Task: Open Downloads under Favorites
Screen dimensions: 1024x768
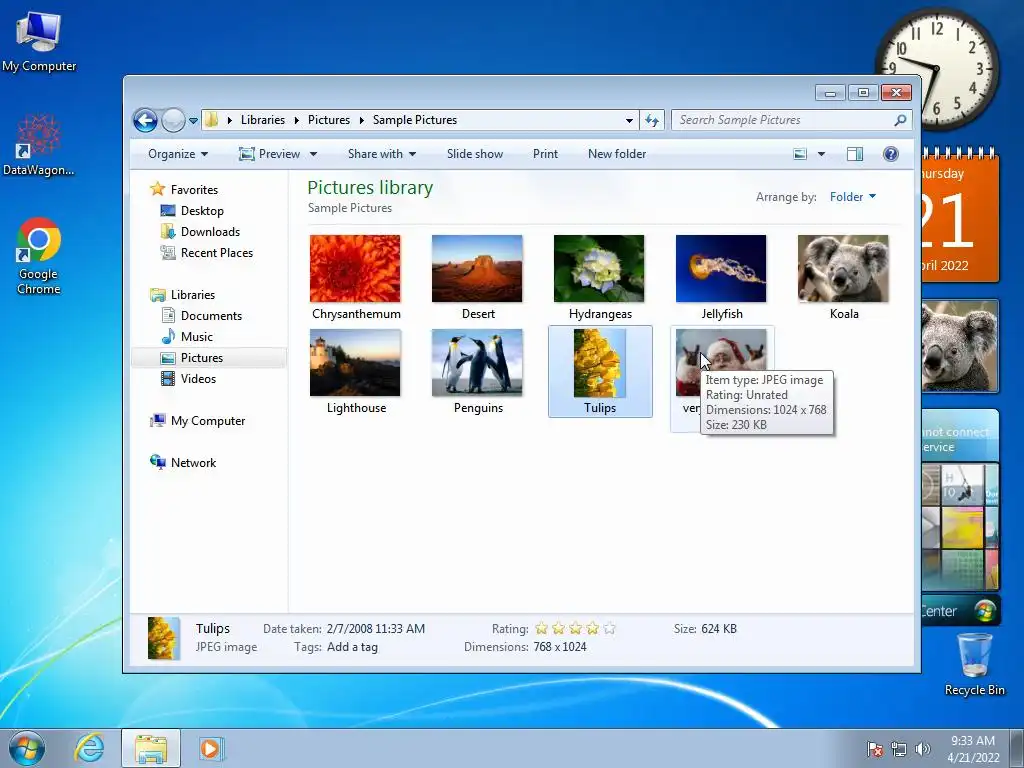Action: (210, 232)
